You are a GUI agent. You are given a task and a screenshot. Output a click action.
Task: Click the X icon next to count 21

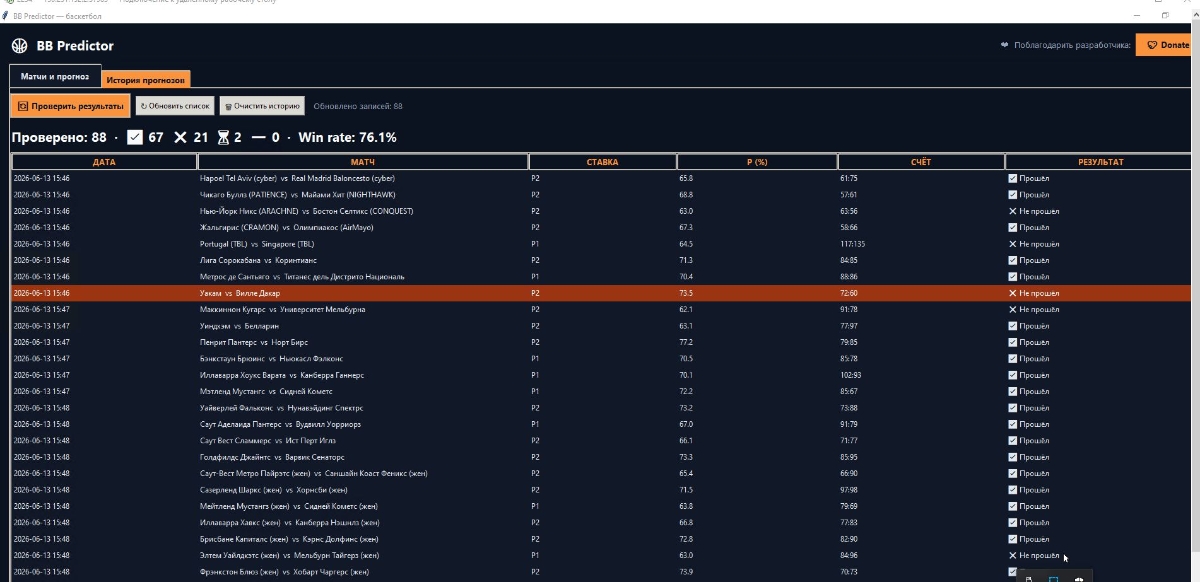(180, 137)
